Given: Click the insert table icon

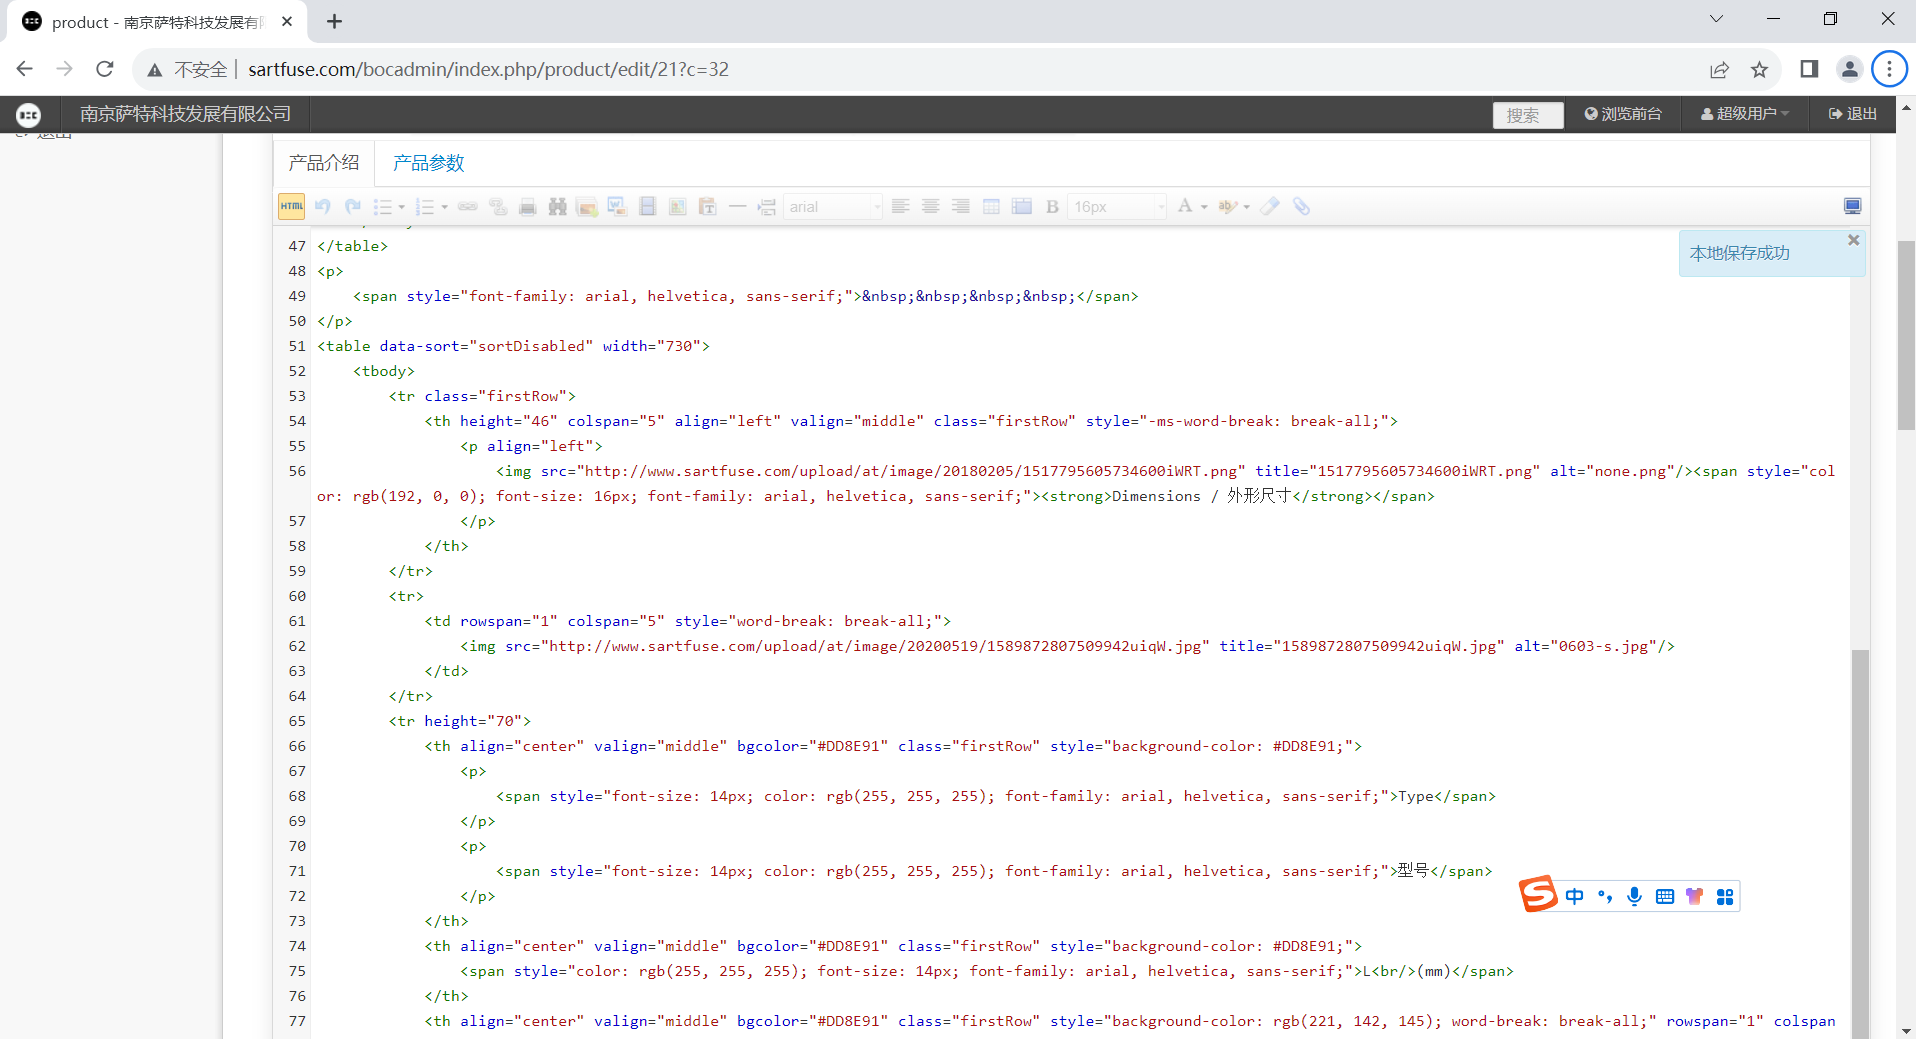Looking at the screenshot, I should [991, 206].
